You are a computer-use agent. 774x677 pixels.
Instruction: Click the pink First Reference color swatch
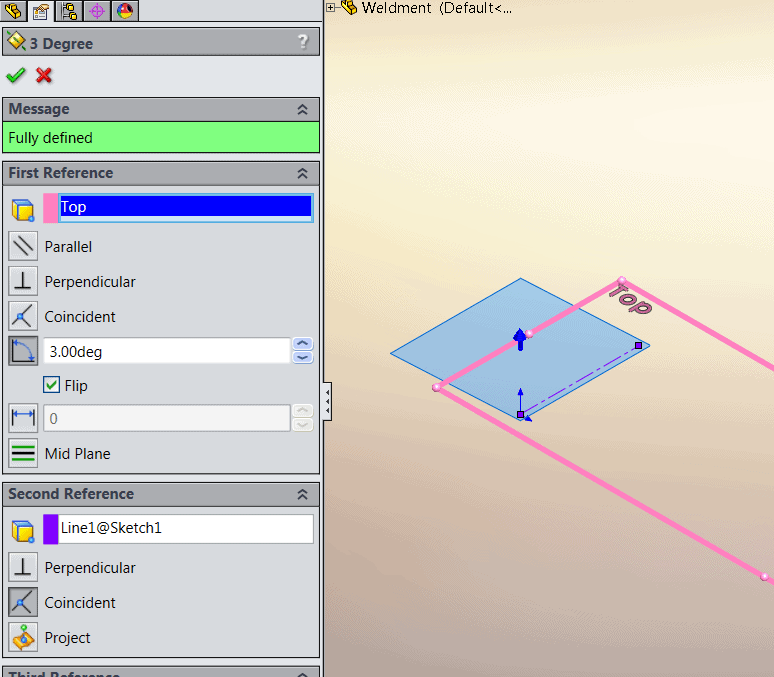50,208
